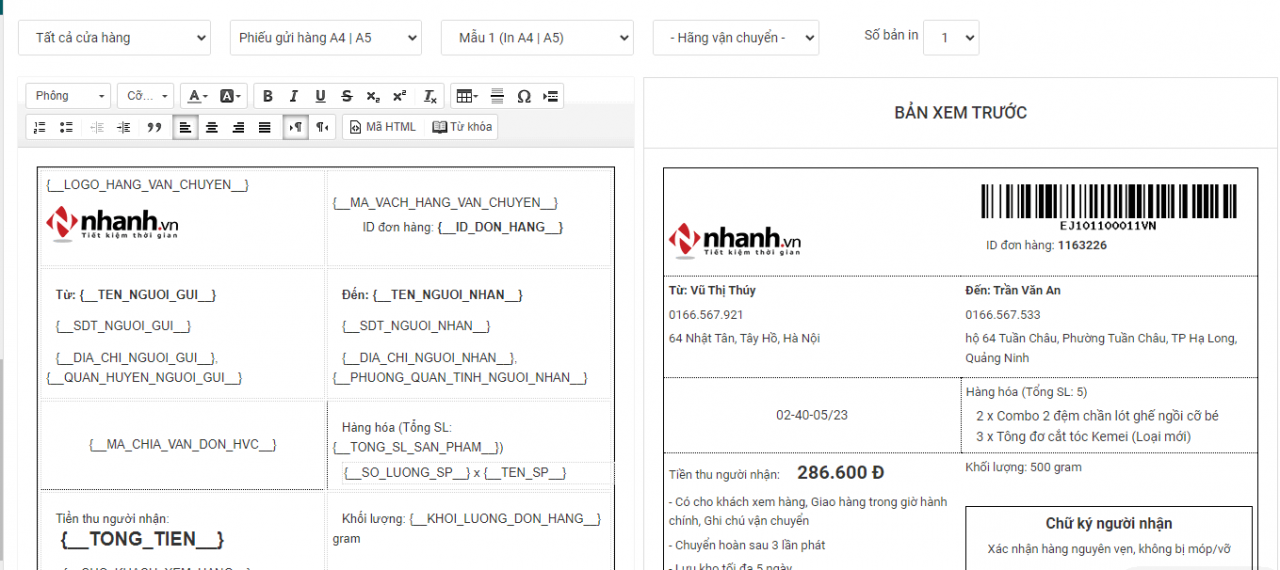Viewport: 1280px width, 570px height.
Task: Click the {__KHOI_LUONG_DON_HANG__} weight placeholder
Action: click(x=505, y=519)
